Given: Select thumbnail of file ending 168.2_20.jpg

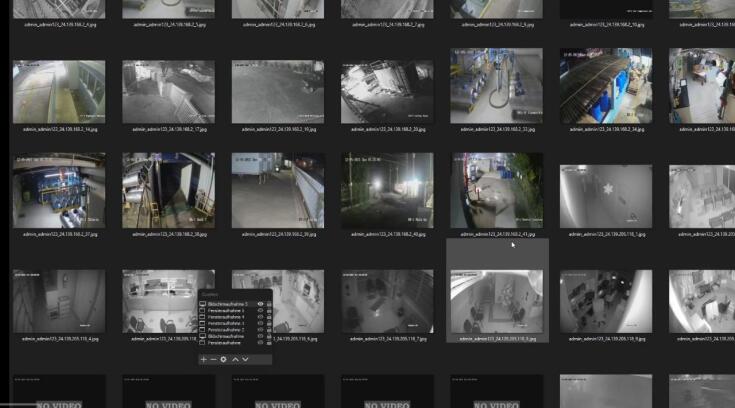Looking at the screenshot, I should pos(387,91).
